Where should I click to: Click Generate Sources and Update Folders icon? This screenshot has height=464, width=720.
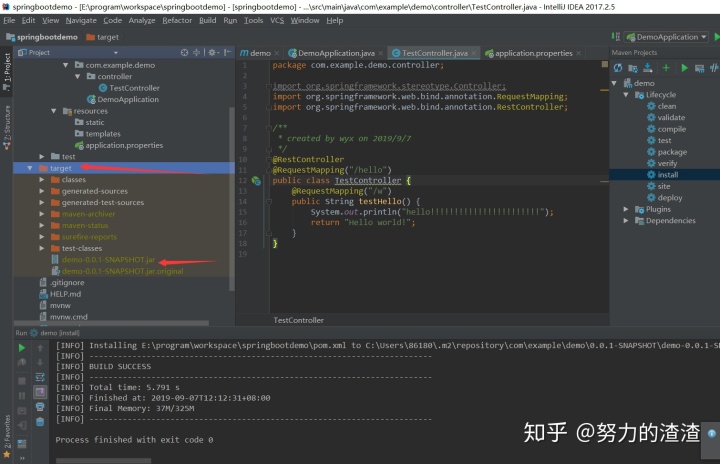tap(633, 68)
